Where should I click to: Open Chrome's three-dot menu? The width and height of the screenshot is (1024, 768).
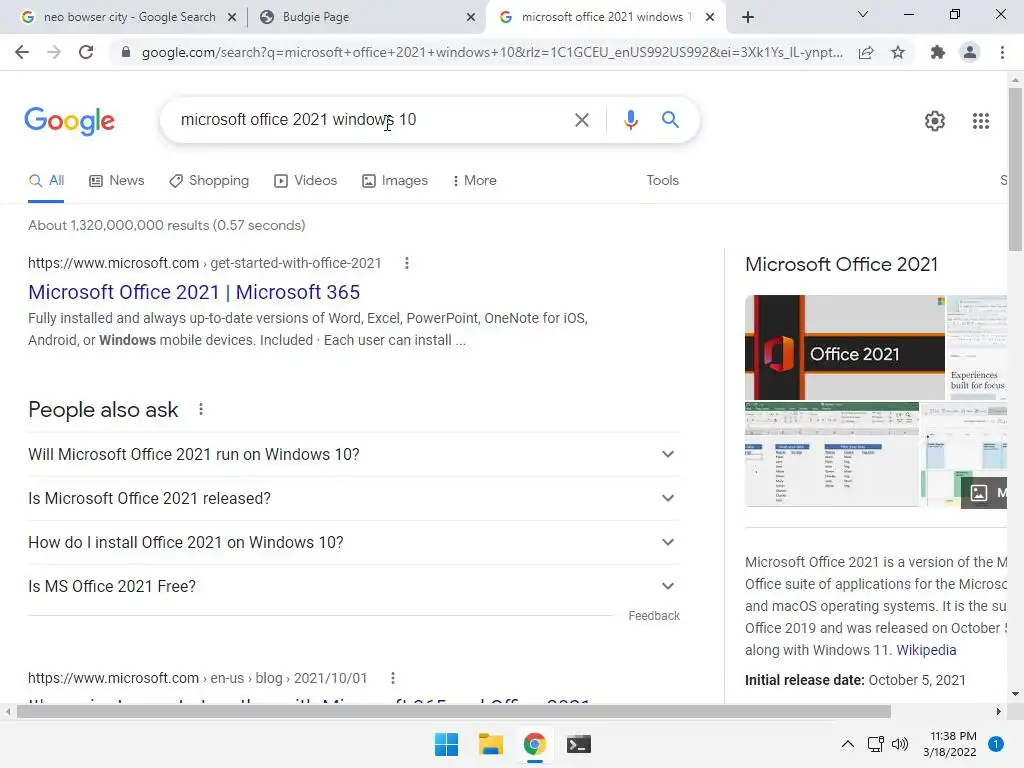click(1002, 52)
